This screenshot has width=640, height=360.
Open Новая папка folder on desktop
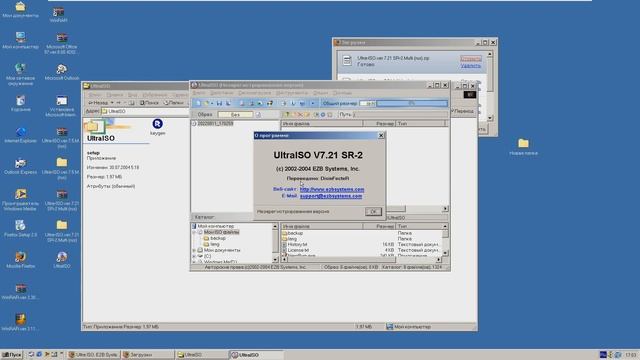pyautogui.click(x=523, y=147)
